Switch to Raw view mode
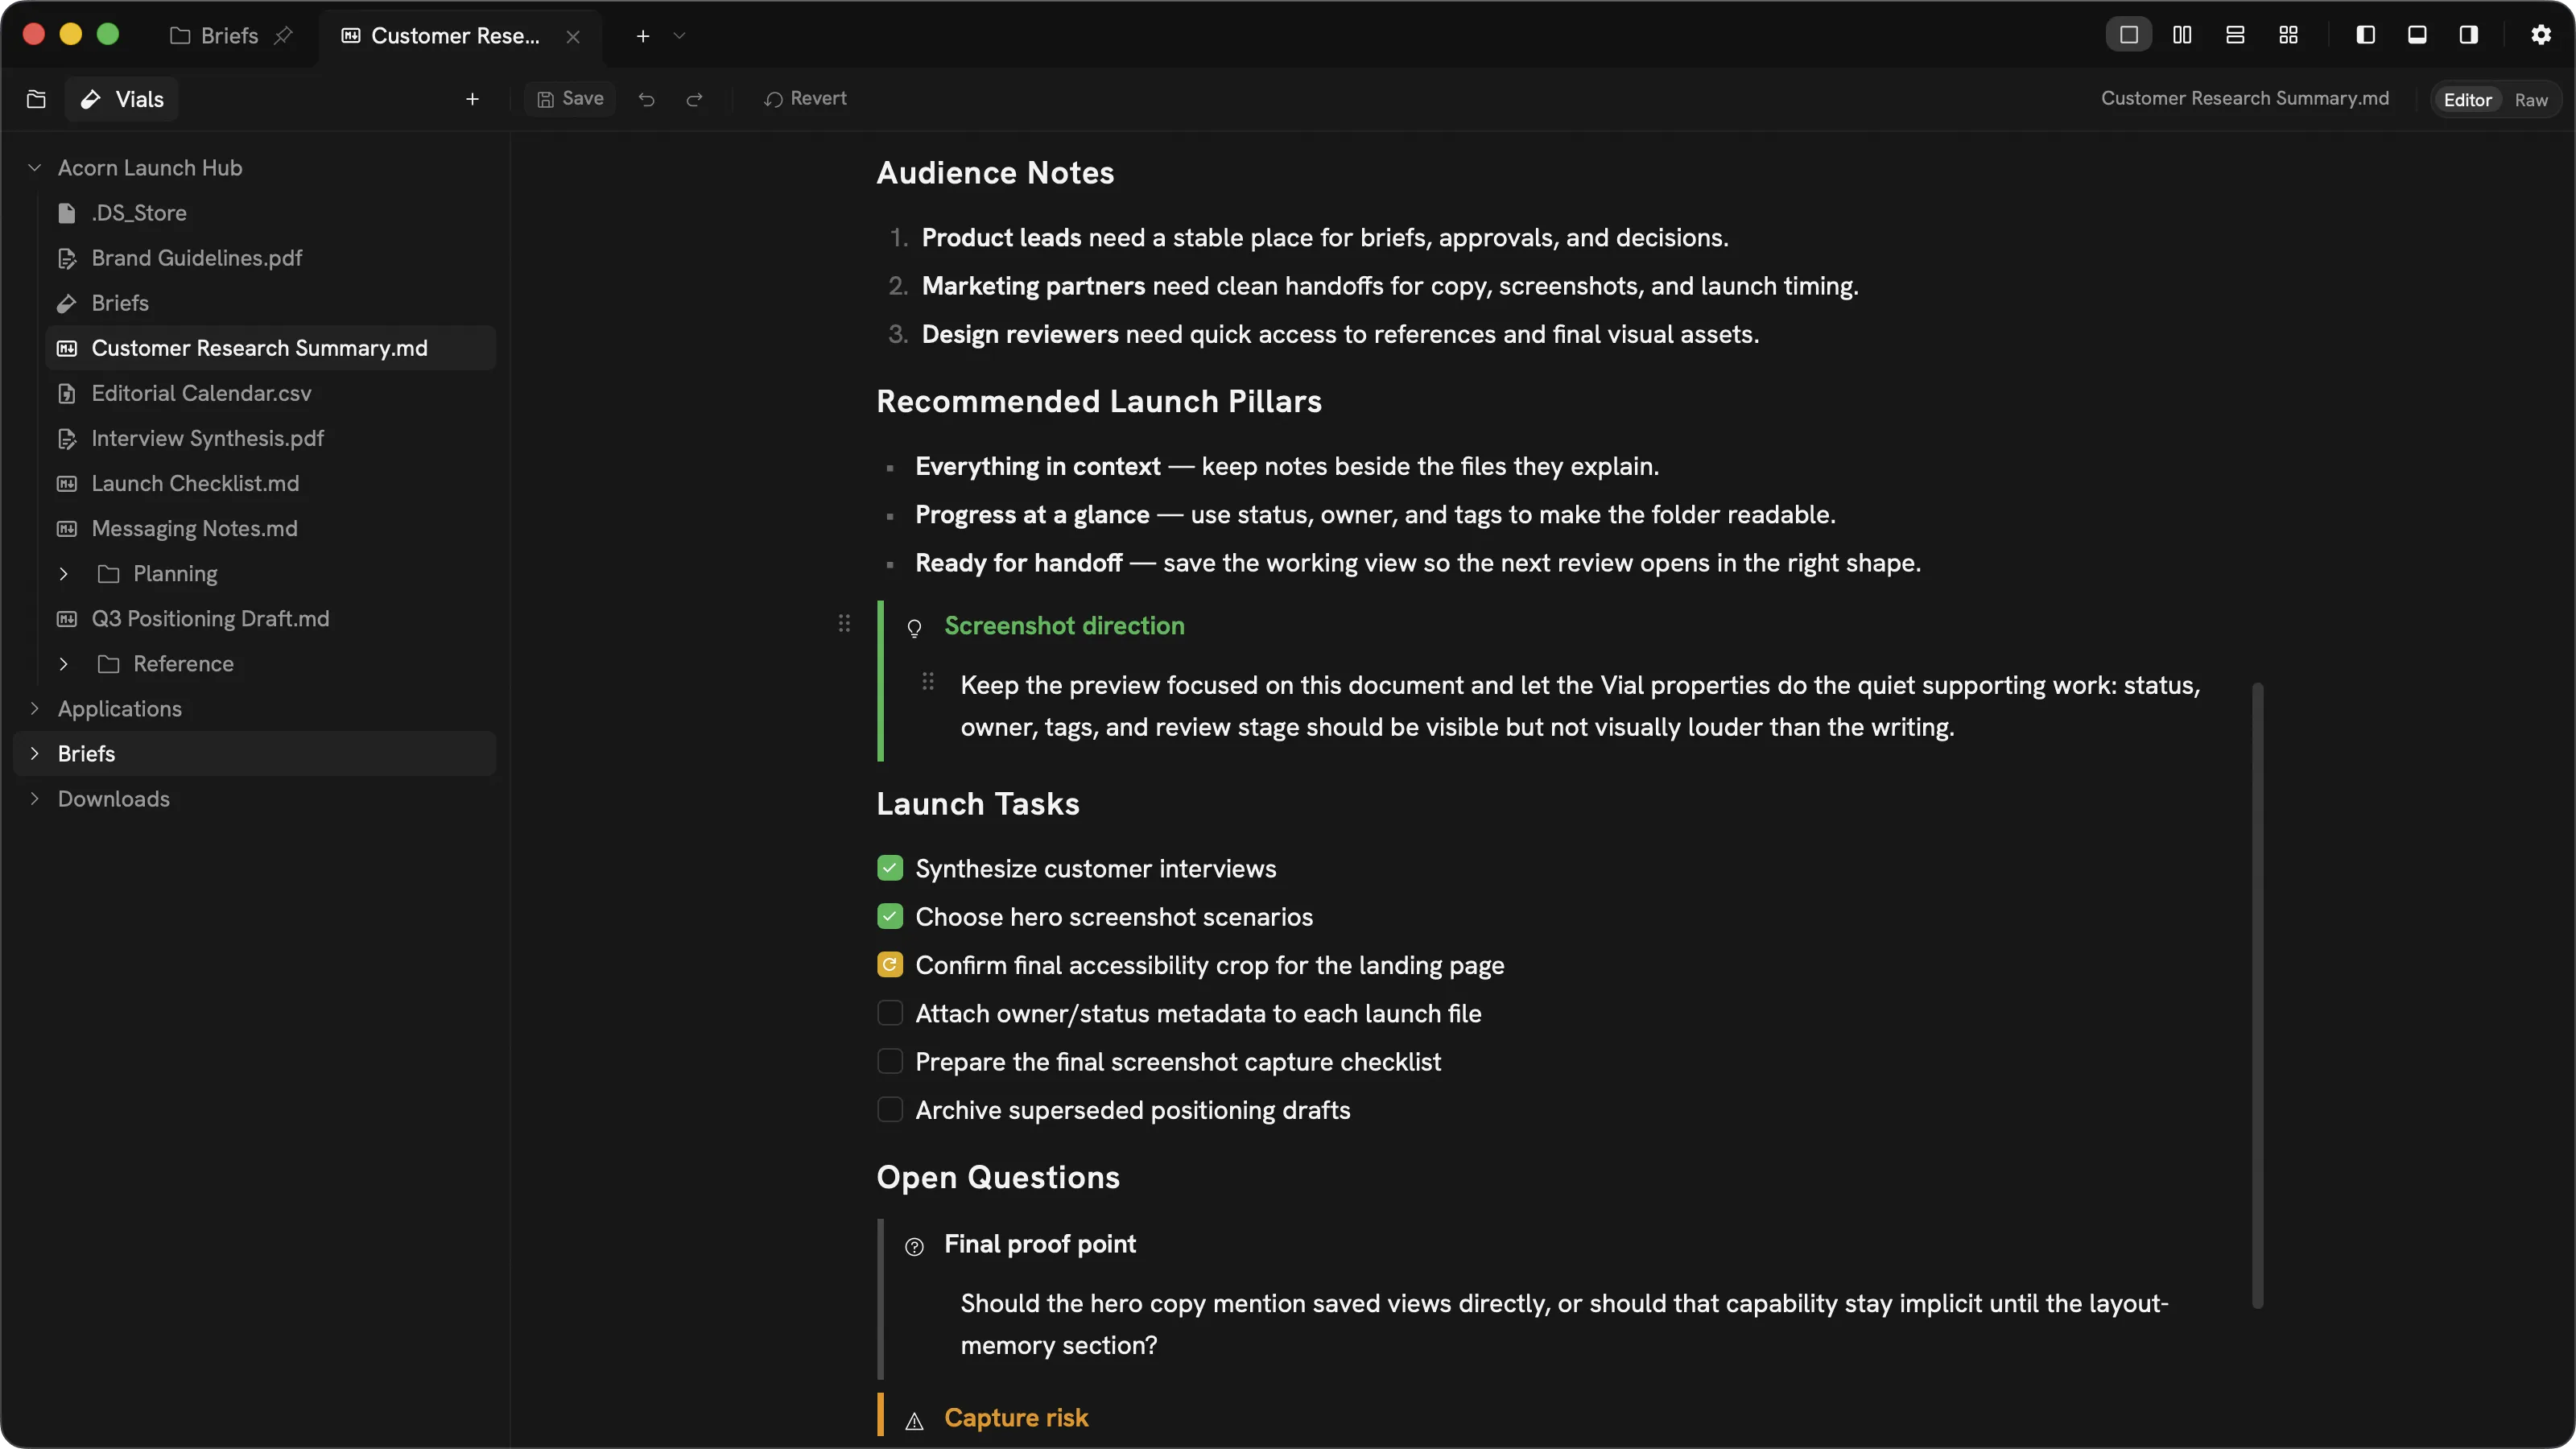Image resolution: width=2576 pixels, height=1449 pixels. point(2531,100)
